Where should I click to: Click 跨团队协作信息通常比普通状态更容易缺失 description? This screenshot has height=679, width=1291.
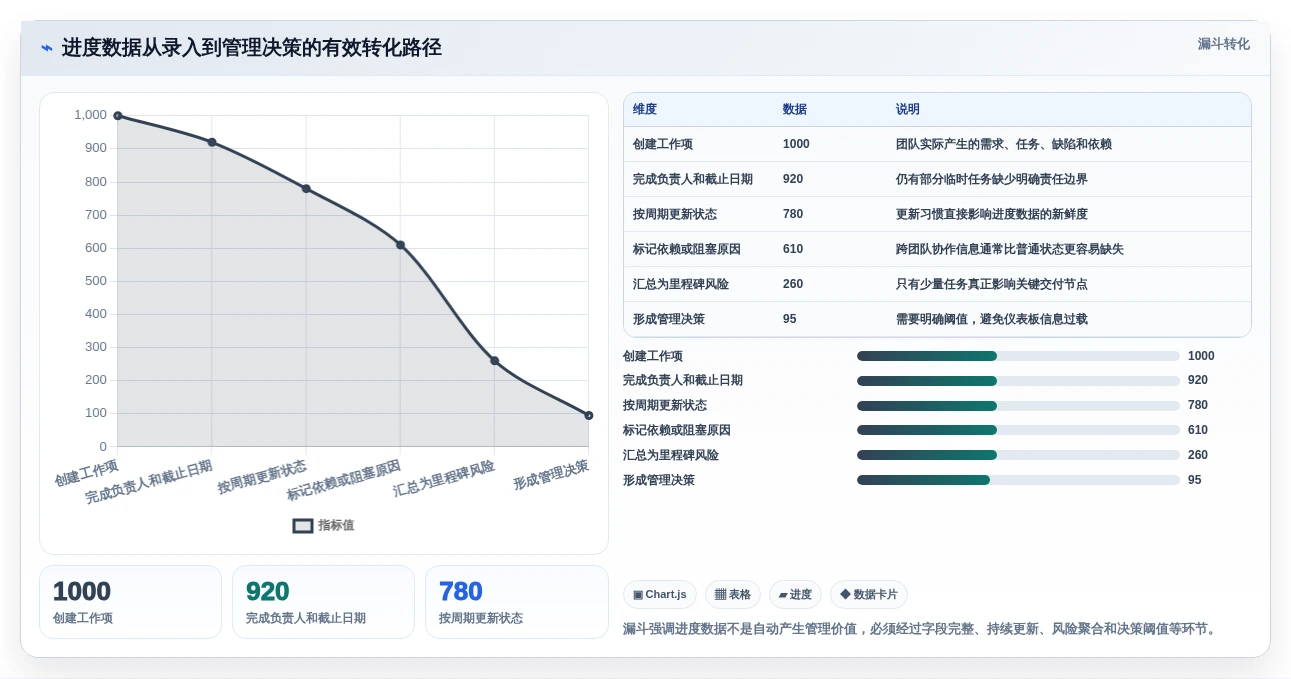[x=1010, y=249]
